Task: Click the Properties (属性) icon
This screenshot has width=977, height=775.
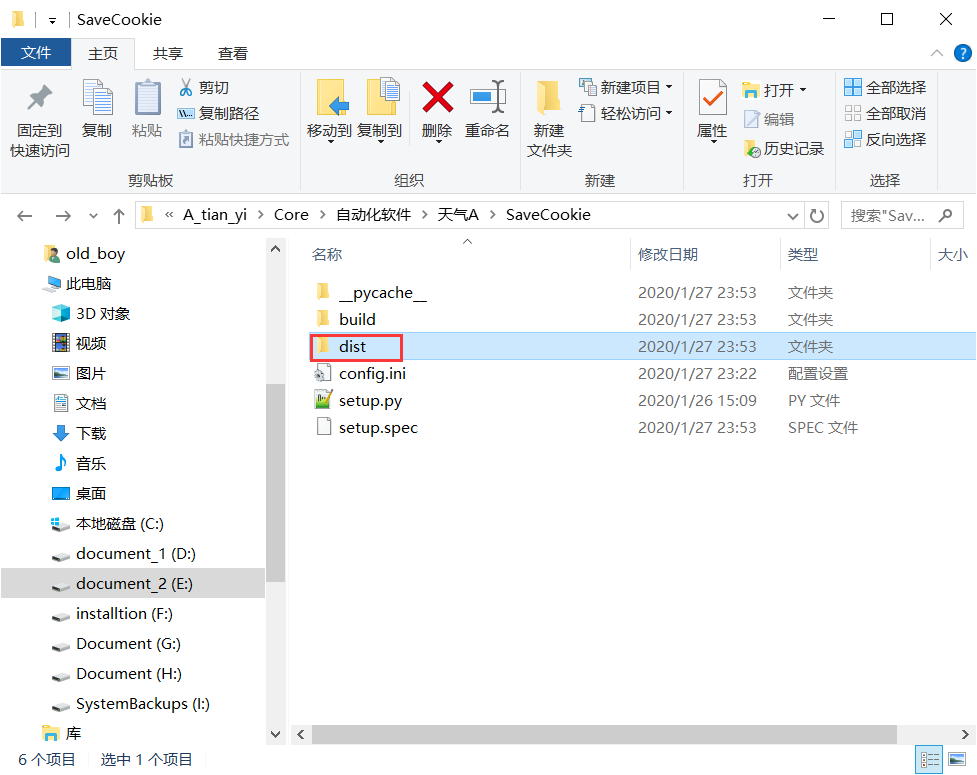Action: 712,98
